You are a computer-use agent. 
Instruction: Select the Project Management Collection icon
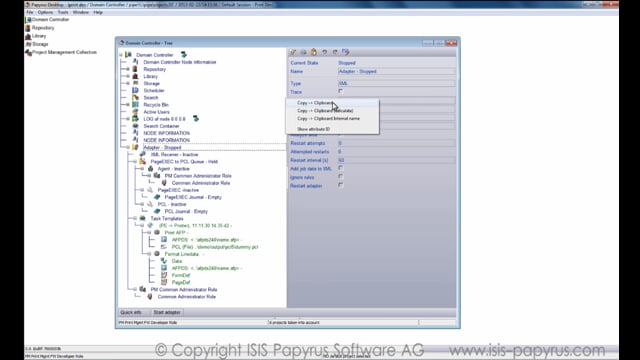[x=28, y=52]
